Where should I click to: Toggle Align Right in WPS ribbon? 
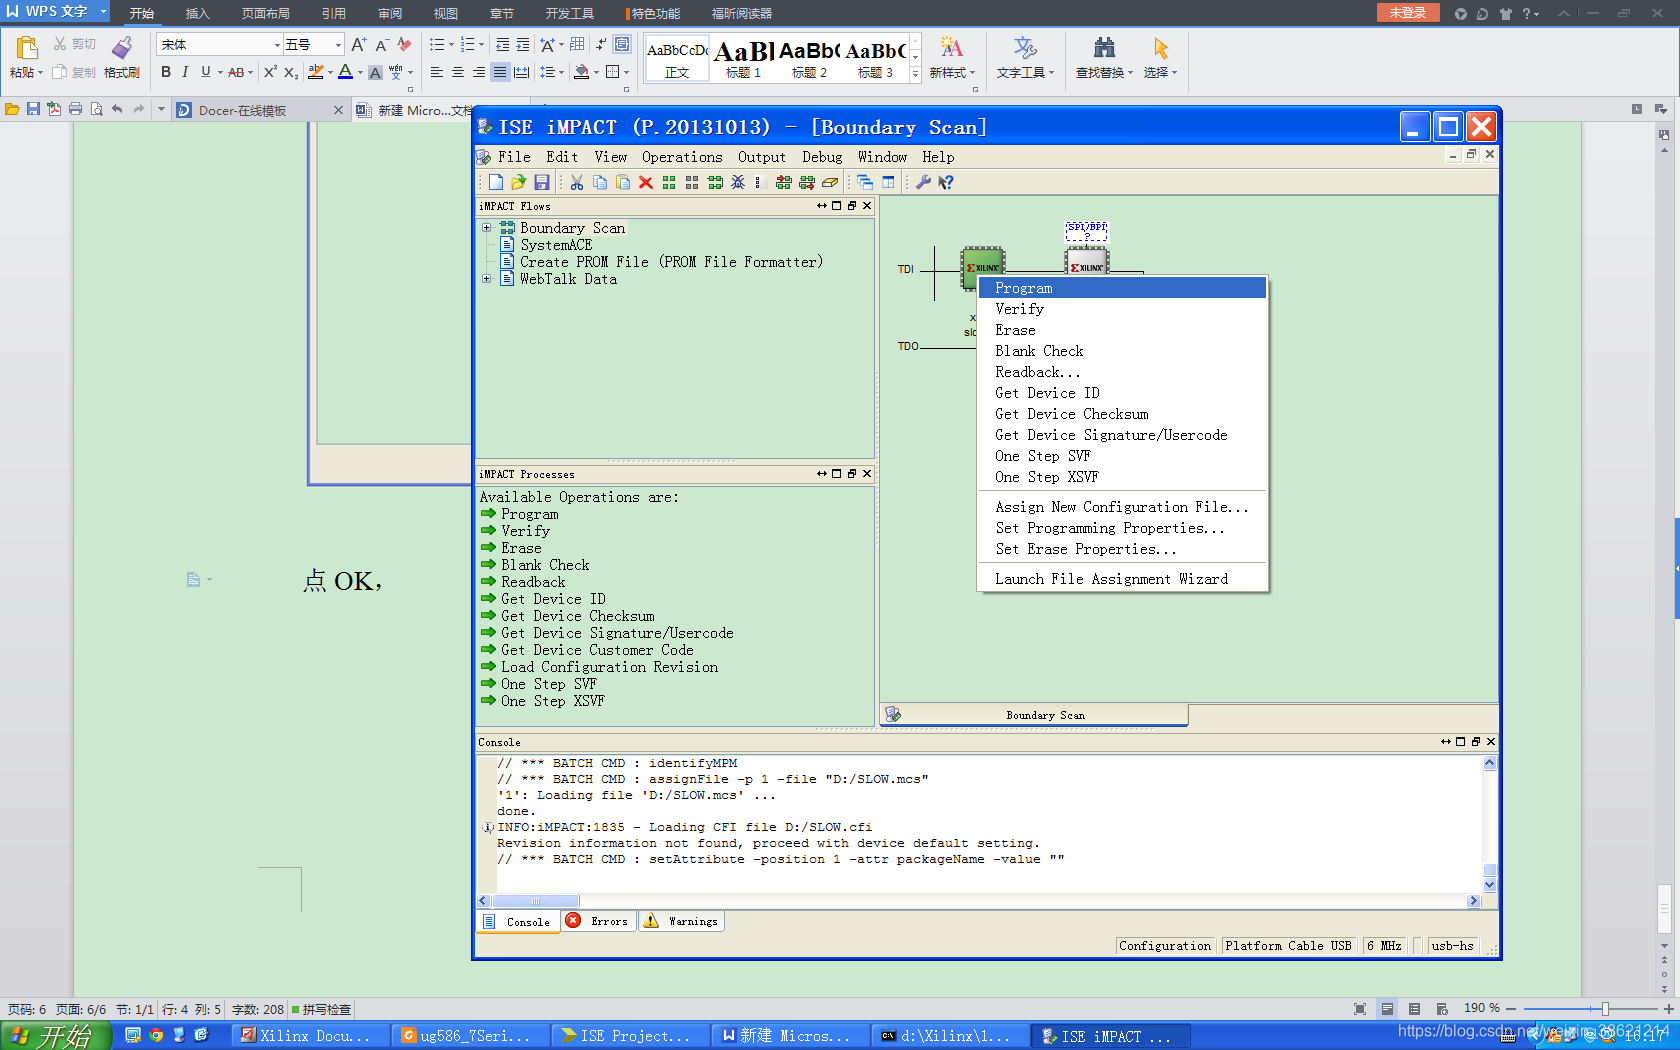[x=479, y=72]
